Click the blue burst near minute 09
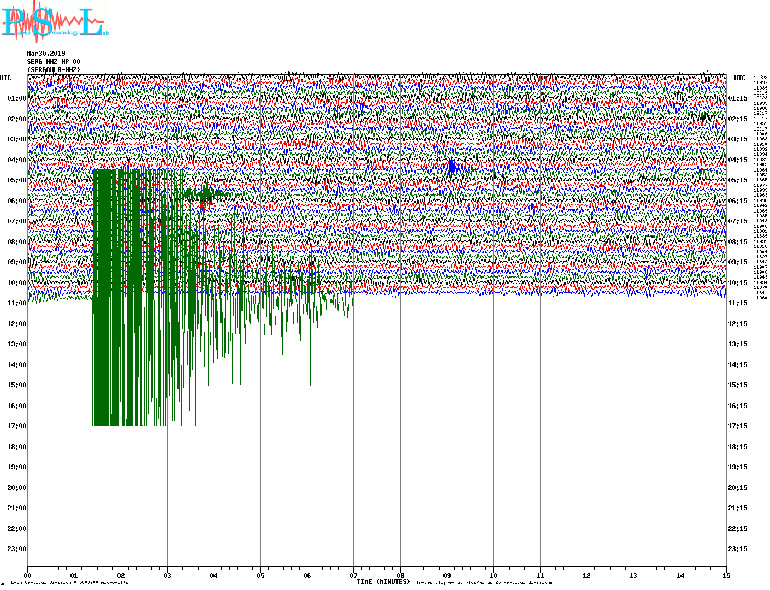770x590 pixels. 452,167
